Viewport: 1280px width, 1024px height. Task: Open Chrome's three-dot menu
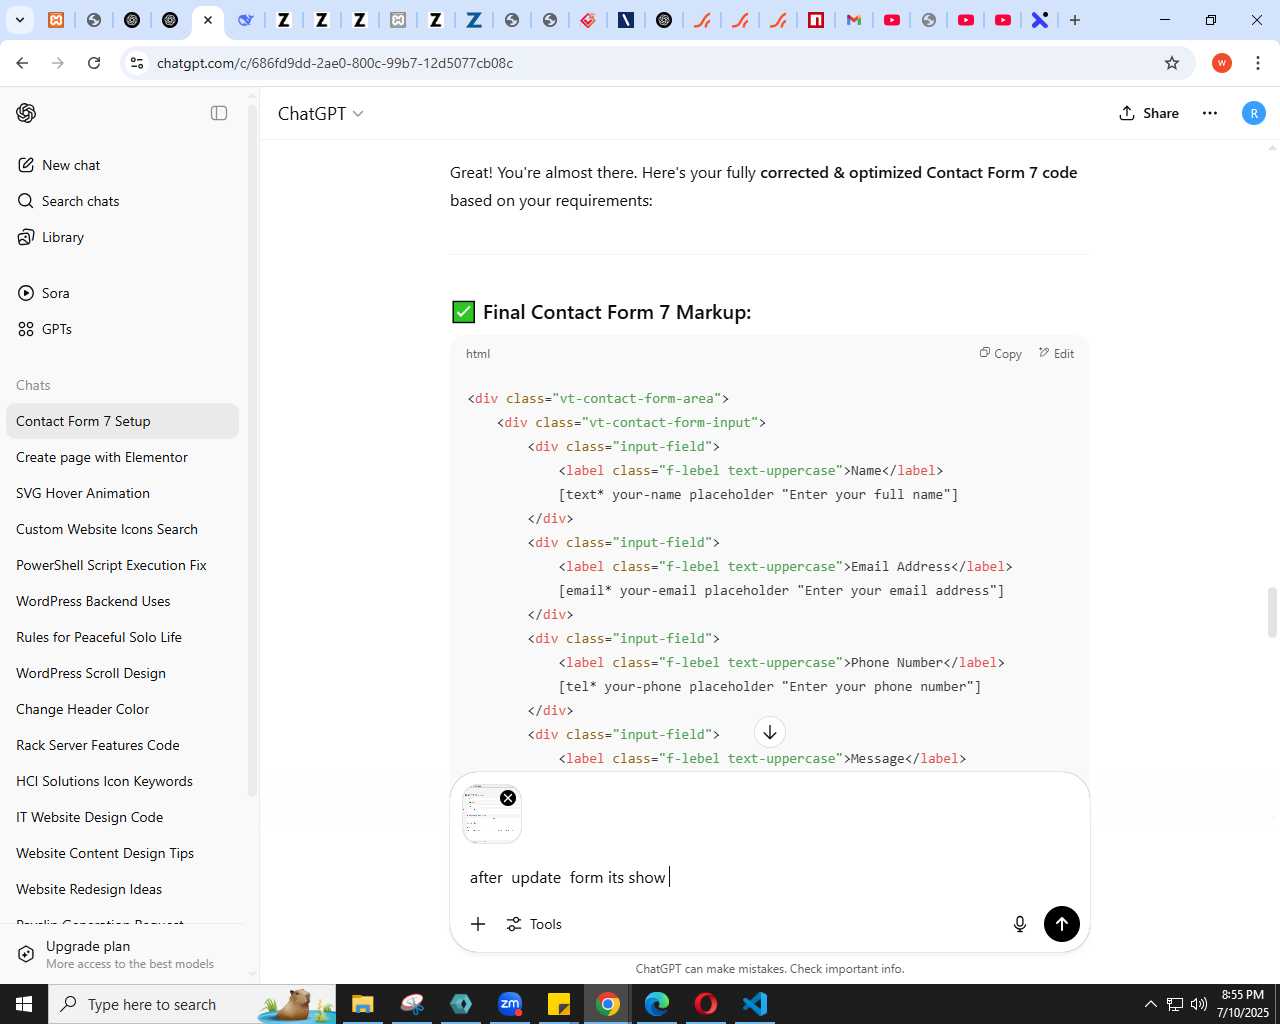pyautogui.click(x=1258, y=63)
